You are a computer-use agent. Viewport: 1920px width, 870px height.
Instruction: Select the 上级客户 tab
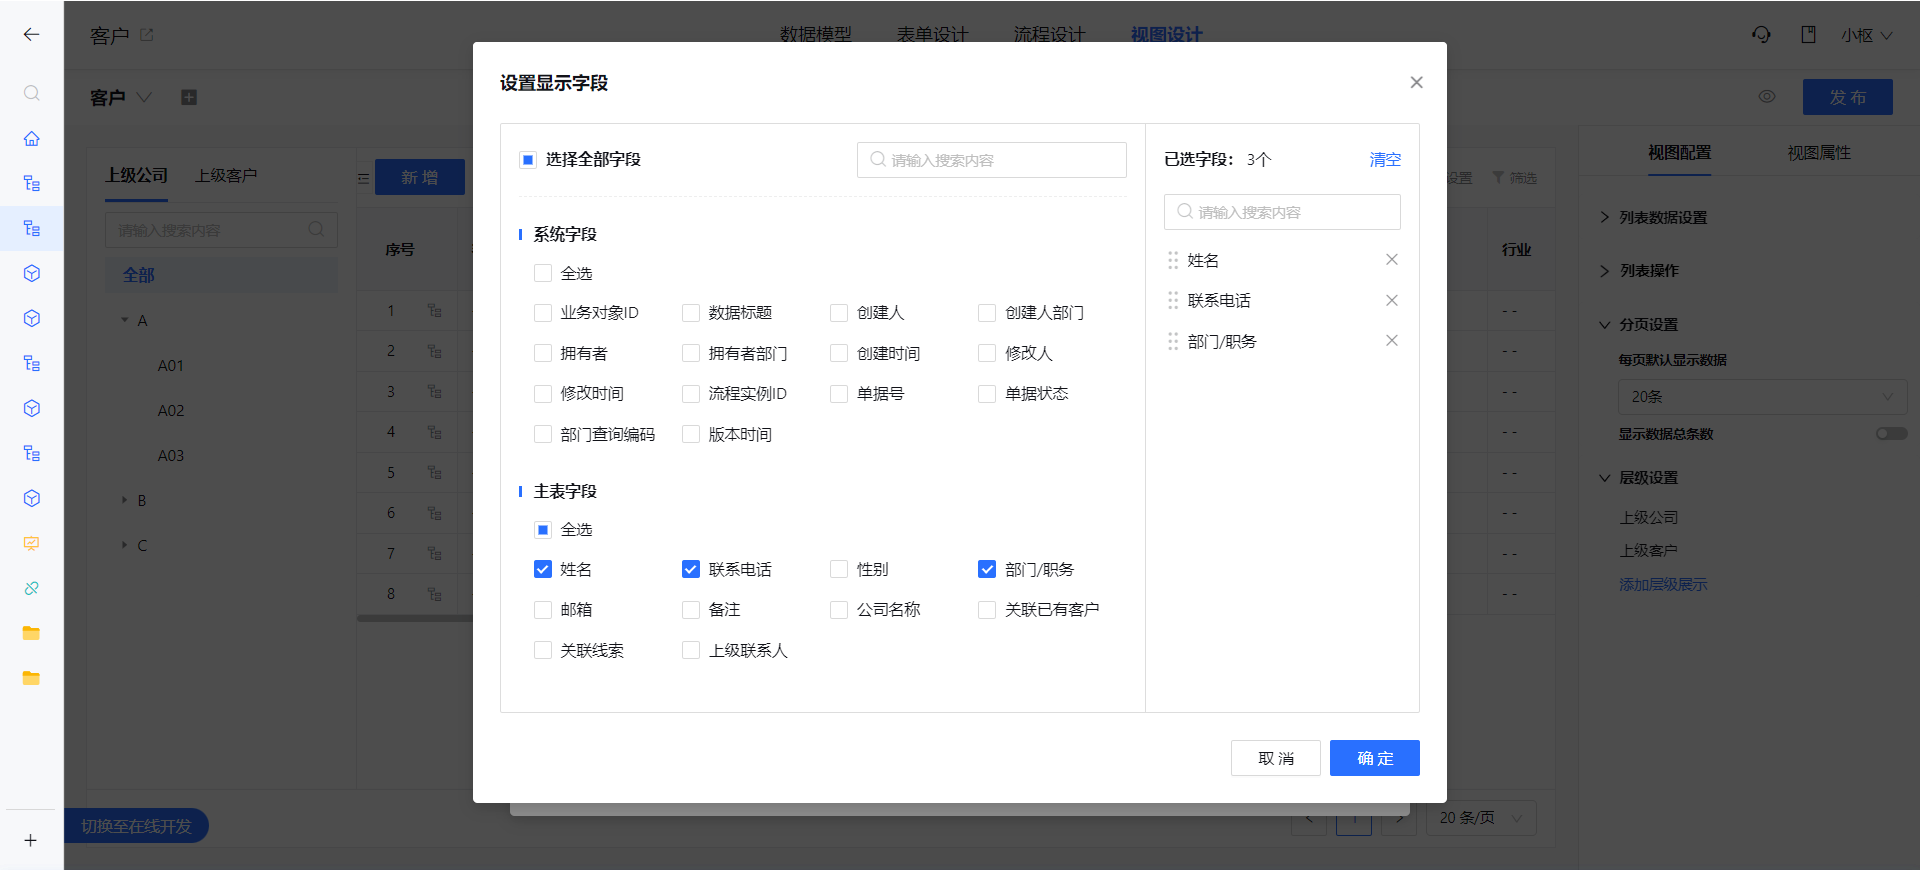[x=226, y=175]
